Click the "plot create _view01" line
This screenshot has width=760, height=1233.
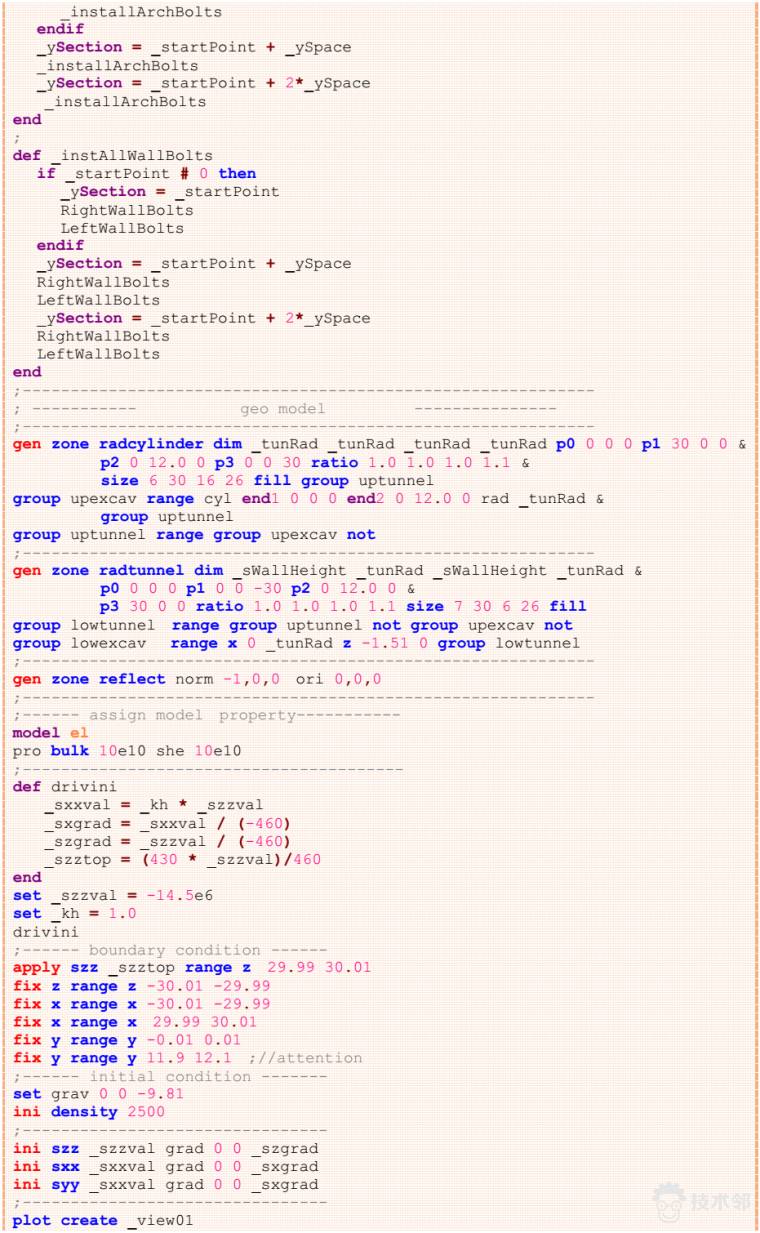click(x=102, y=1221)
